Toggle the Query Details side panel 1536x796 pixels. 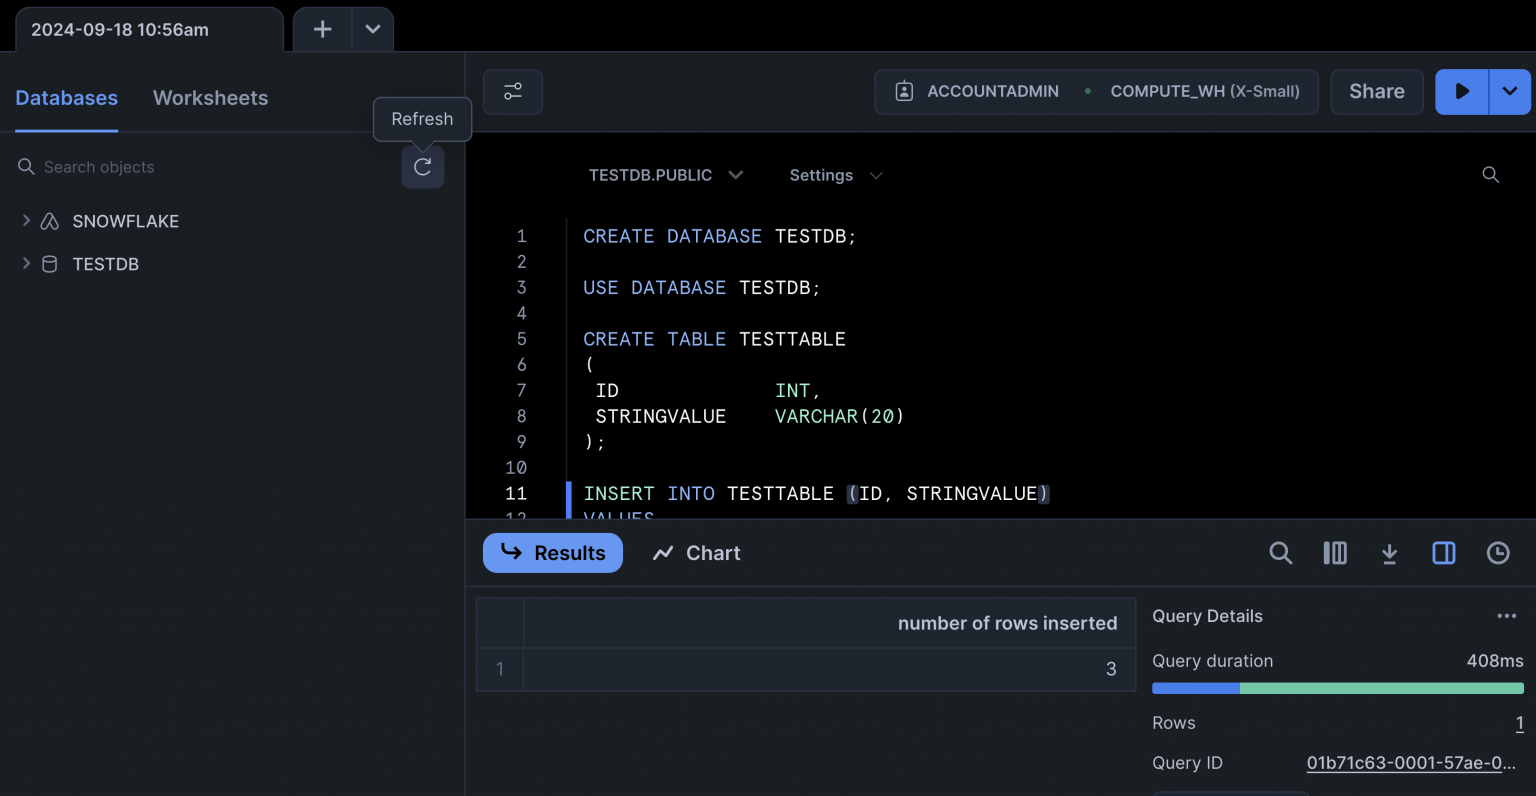pyautogui.click(x=1443, y=553)
